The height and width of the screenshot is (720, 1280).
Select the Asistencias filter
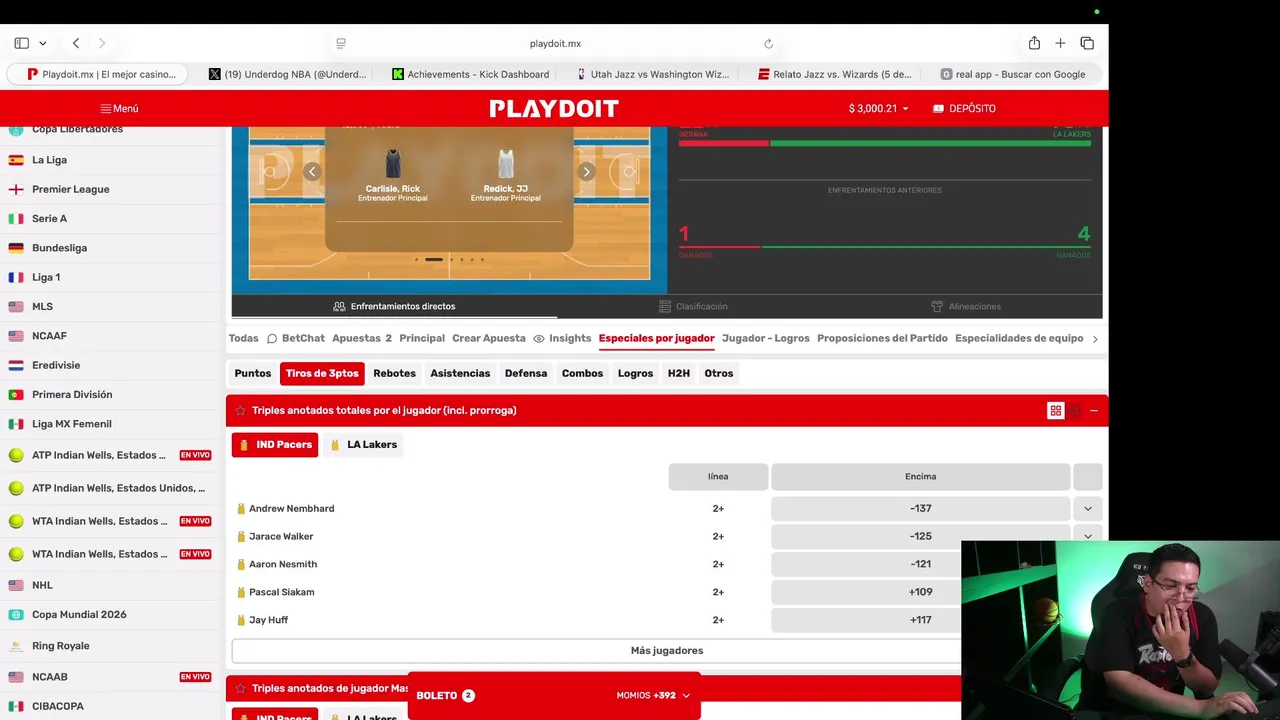pos(460,373)
